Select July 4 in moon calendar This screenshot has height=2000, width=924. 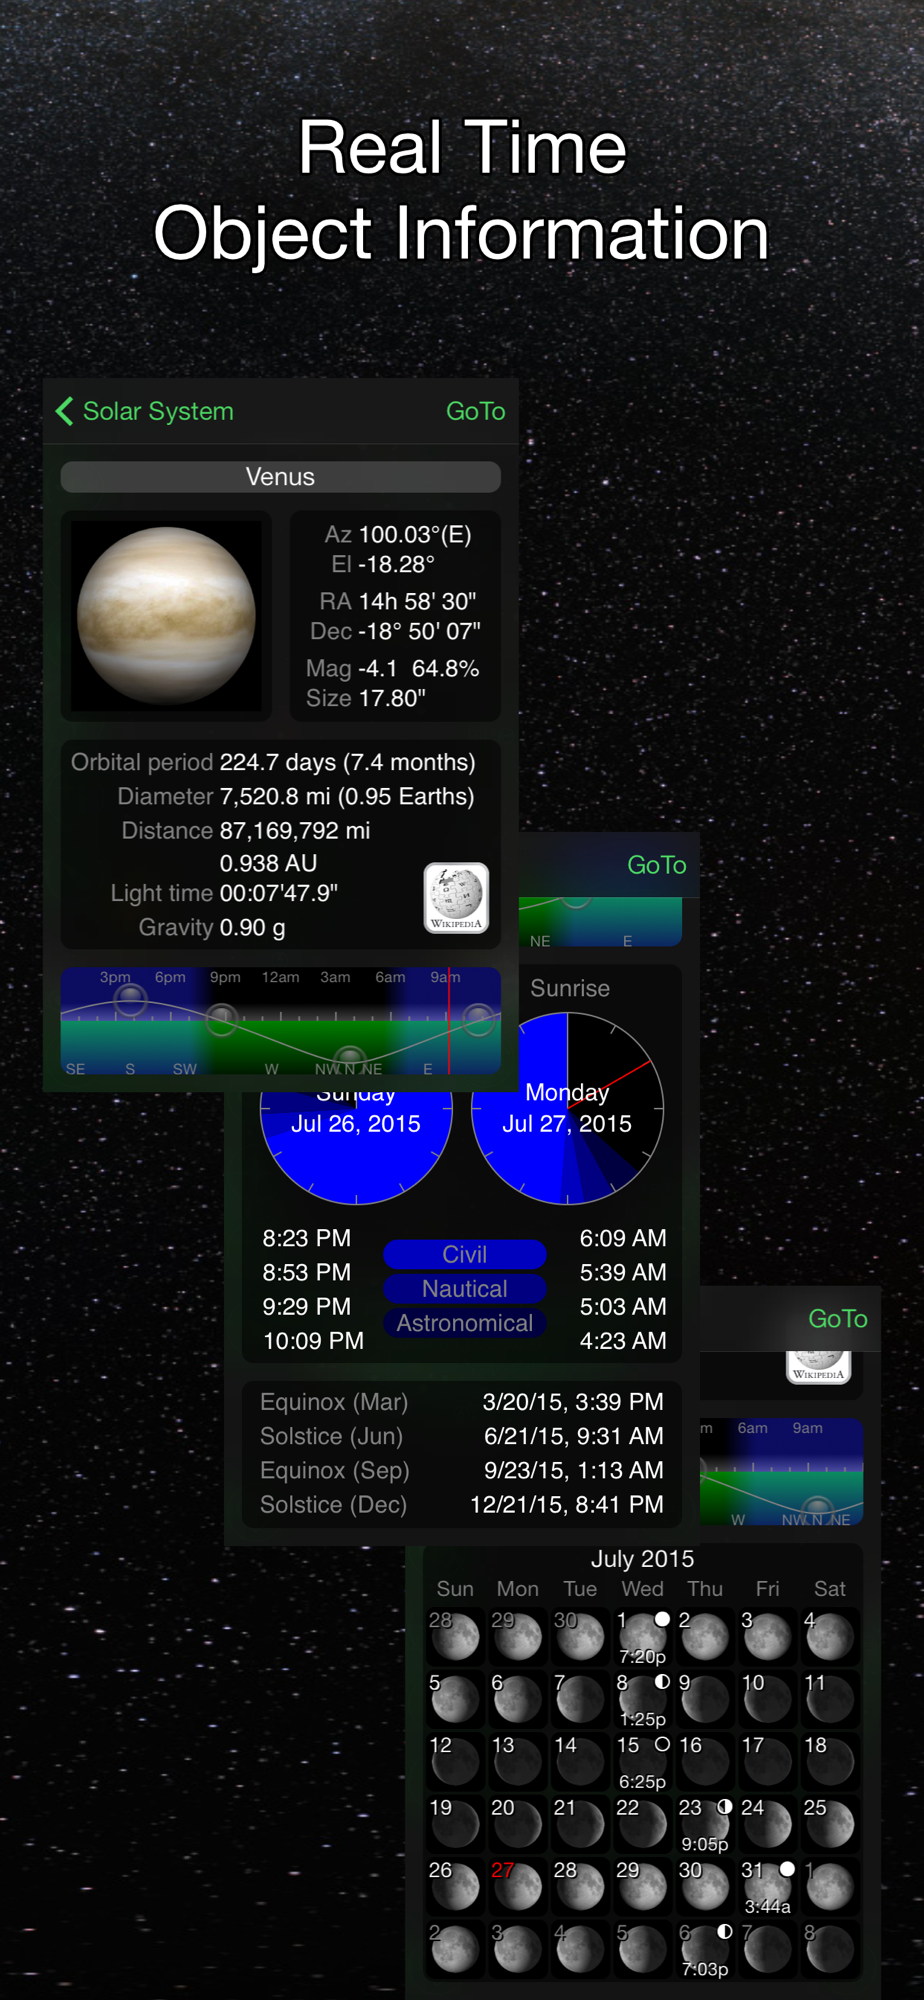coord(830,1637)
